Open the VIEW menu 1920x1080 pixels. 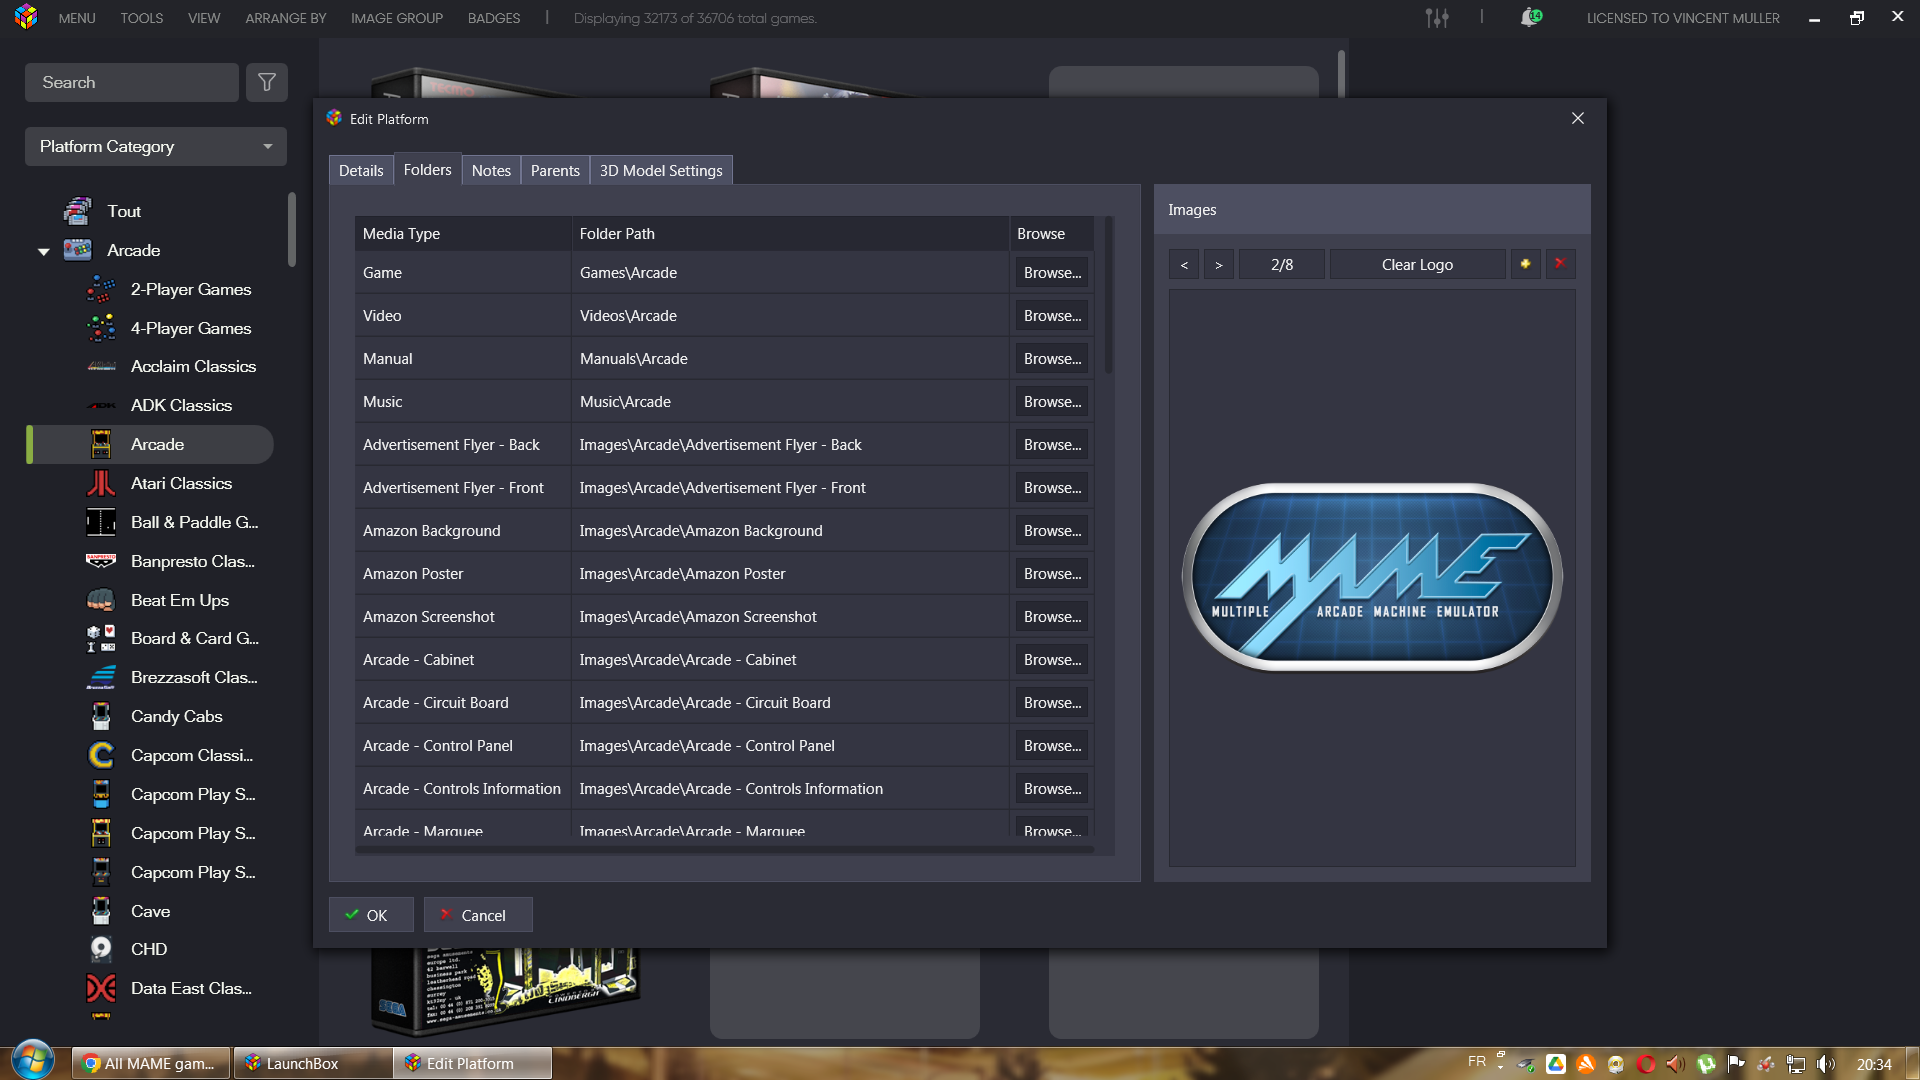click(x=204, y=18)
